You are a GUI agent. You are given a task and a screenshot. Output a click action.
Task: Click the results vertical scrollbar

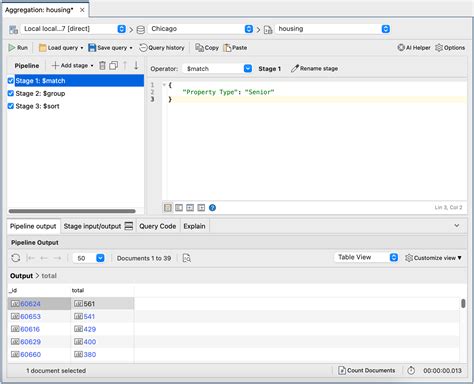[x=463, y=303]
